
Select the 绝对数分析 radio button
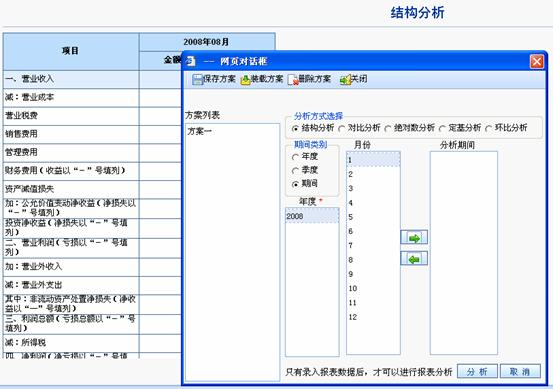388,129
